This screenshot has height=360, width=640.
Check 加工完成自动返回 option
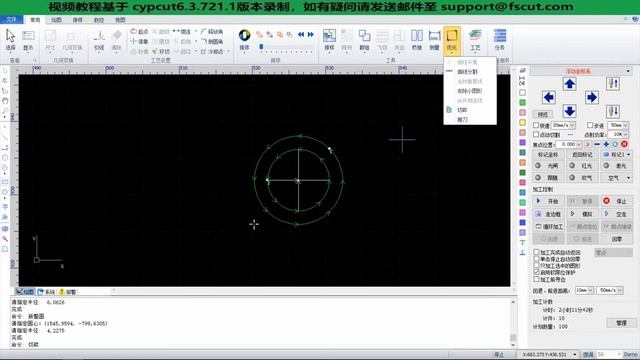point(536,252)
